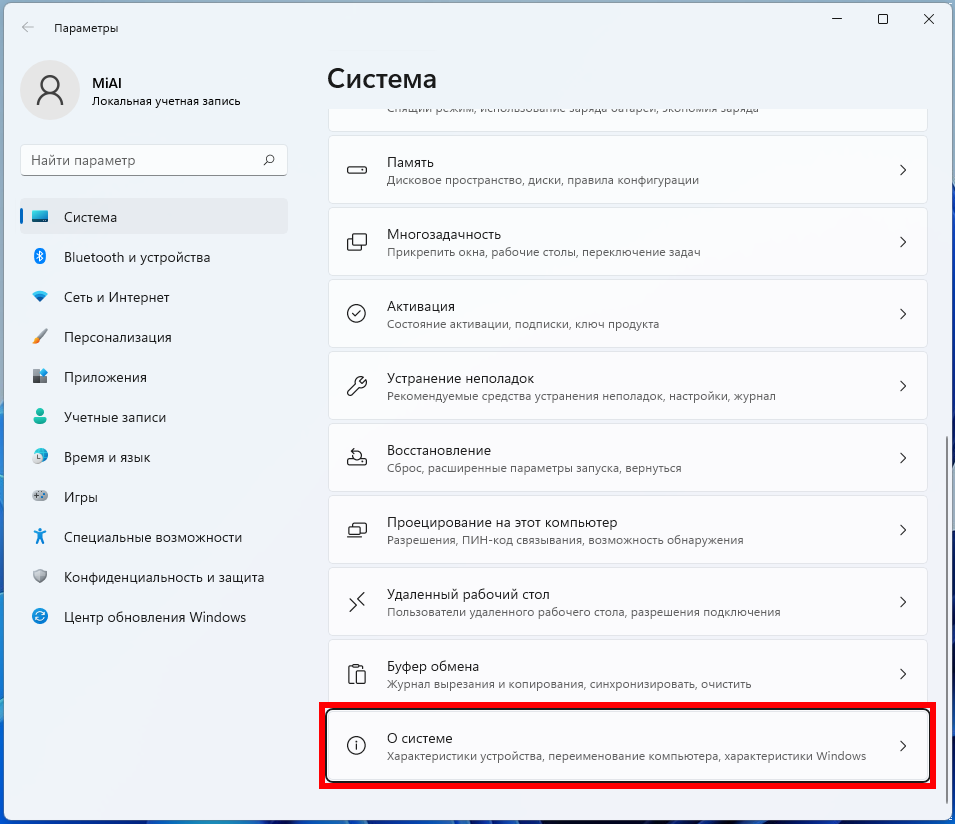Select Учетные записи in the sidebar
This screenshot has width=955, height=824.
click(115, 417)
